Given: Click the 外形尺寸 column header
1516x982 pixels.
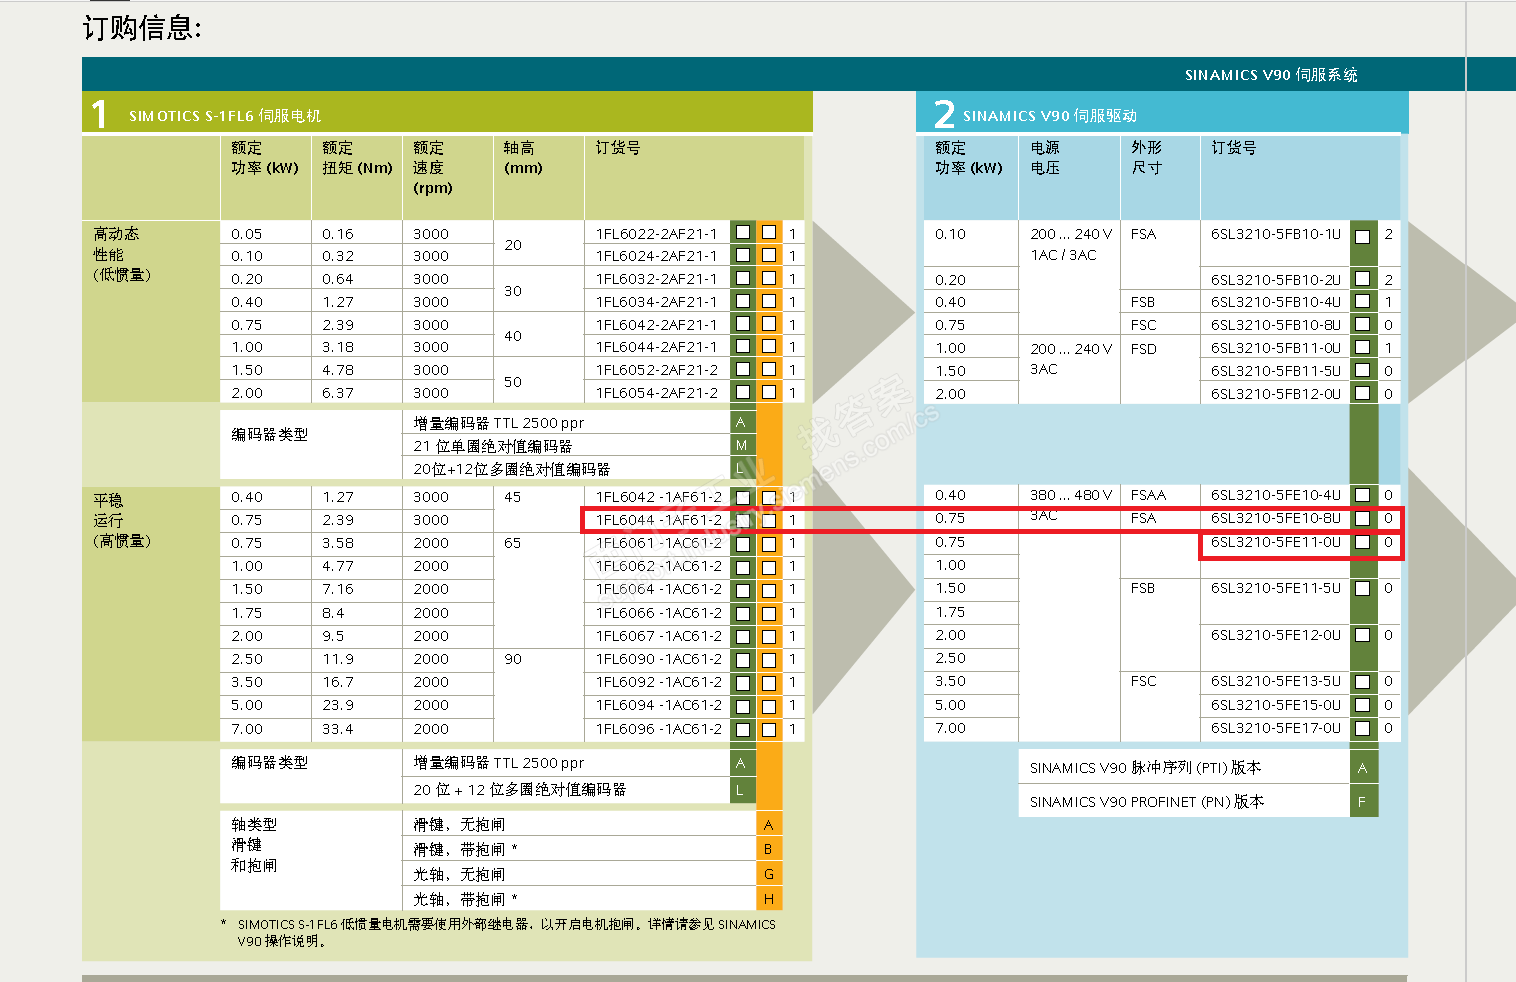Looking at the screenshot, I should point(1147,158).
